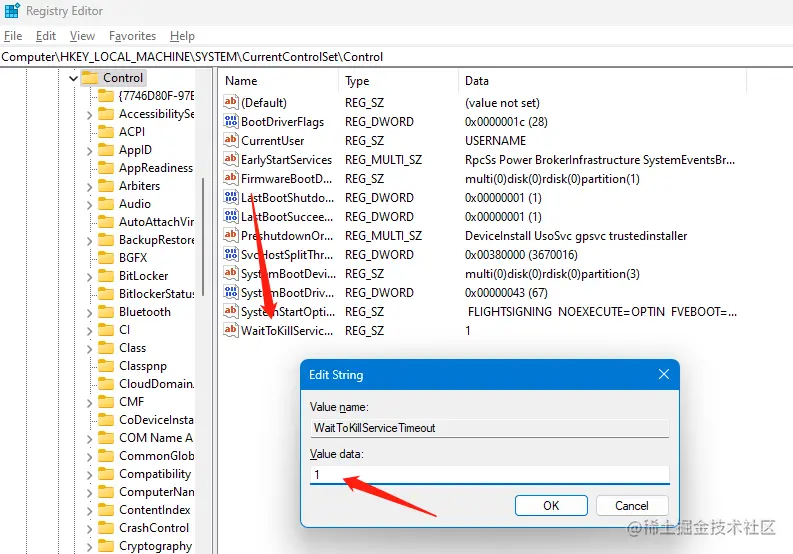
Task: Click the SvcHostSplitThr... DWORD icon
Action: coord(231,254)
